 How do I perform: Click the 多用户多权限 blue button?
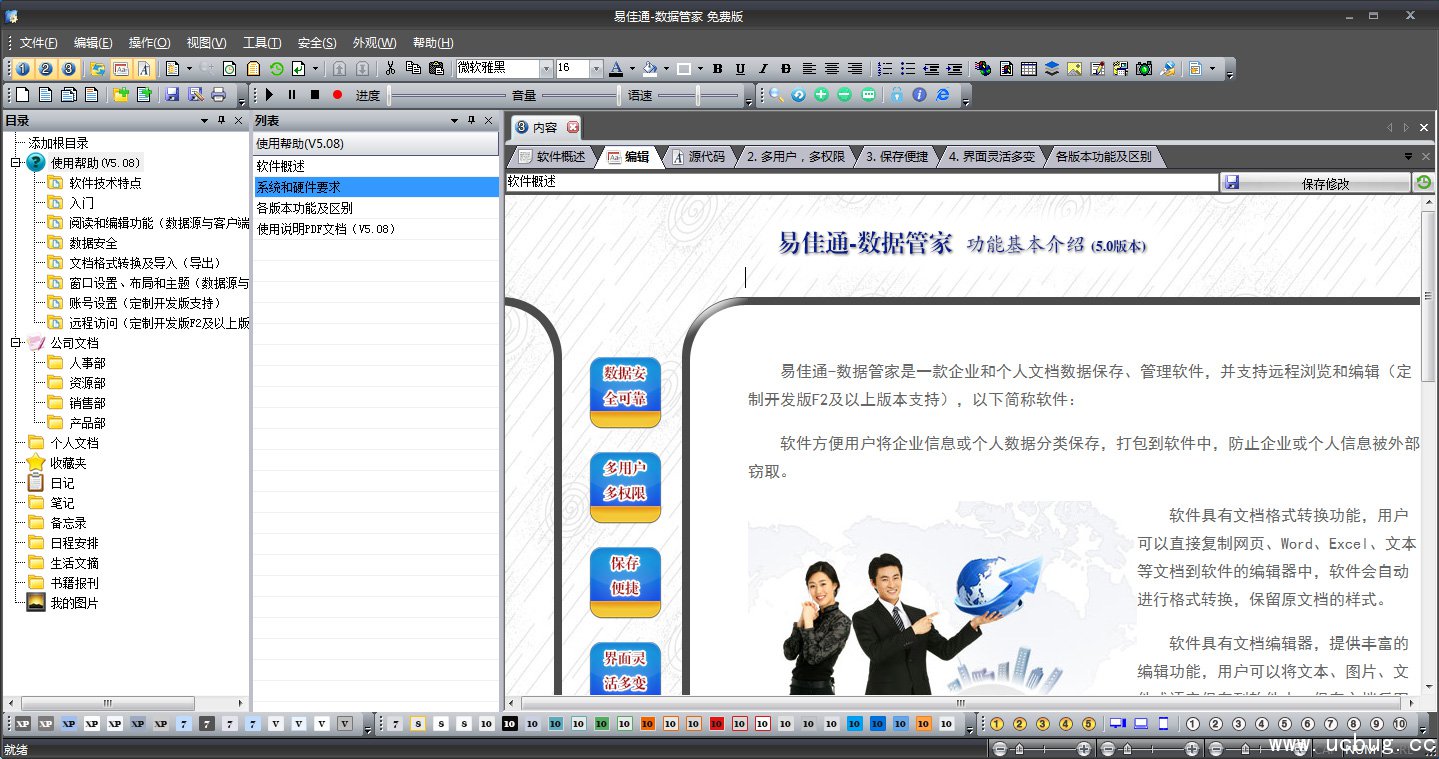pyautogui.click(x=625, y=487)
